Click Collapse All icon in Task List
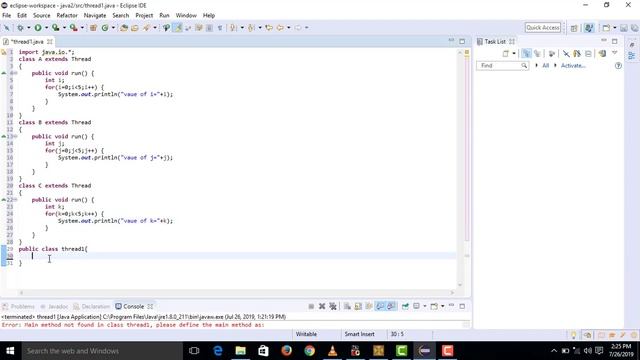Viewport: 640px width, 360px height. tap(588, 53)
